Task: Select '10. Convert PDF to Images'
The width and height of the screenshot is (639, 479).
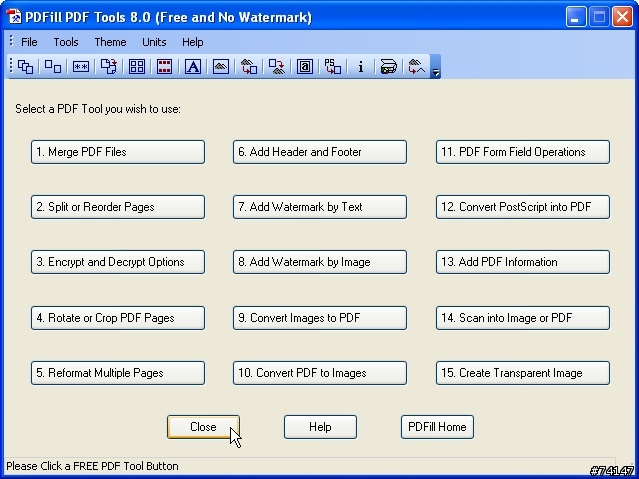Action: tap(320, 373)
